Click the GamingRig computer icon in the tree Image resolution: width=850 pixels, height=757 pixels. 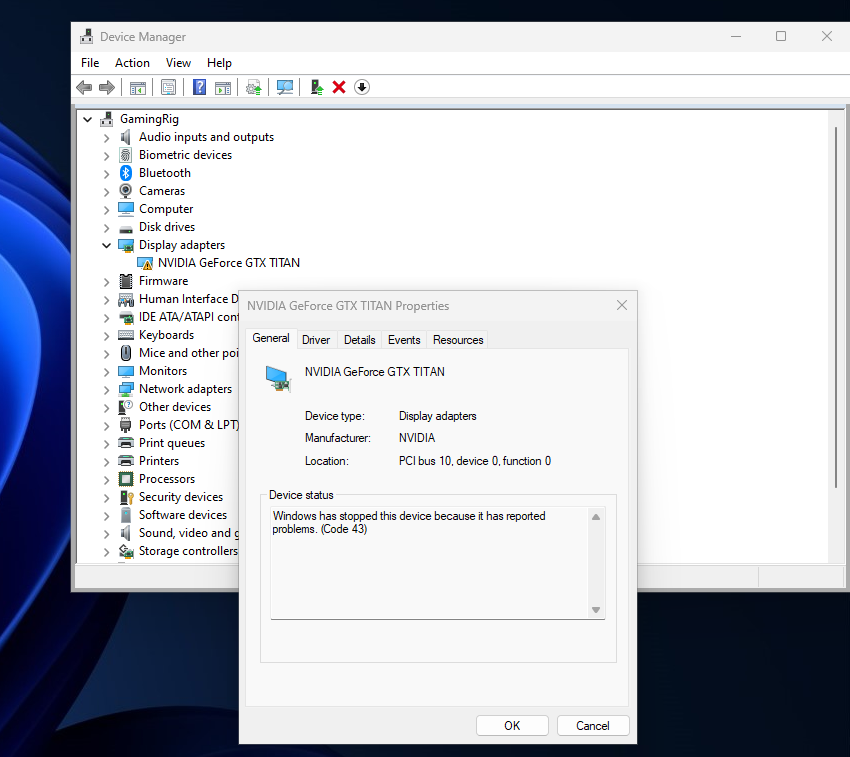[107, 119]
